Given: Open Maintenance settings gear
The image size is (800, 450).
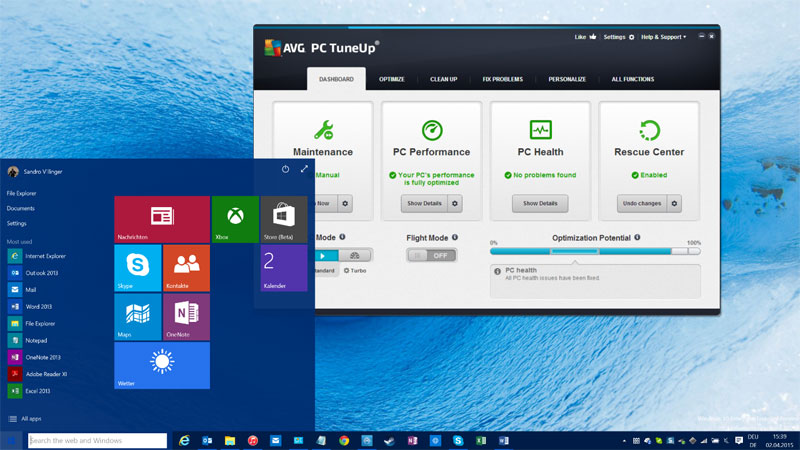Looking at the screenshot, I should point(345,203).
